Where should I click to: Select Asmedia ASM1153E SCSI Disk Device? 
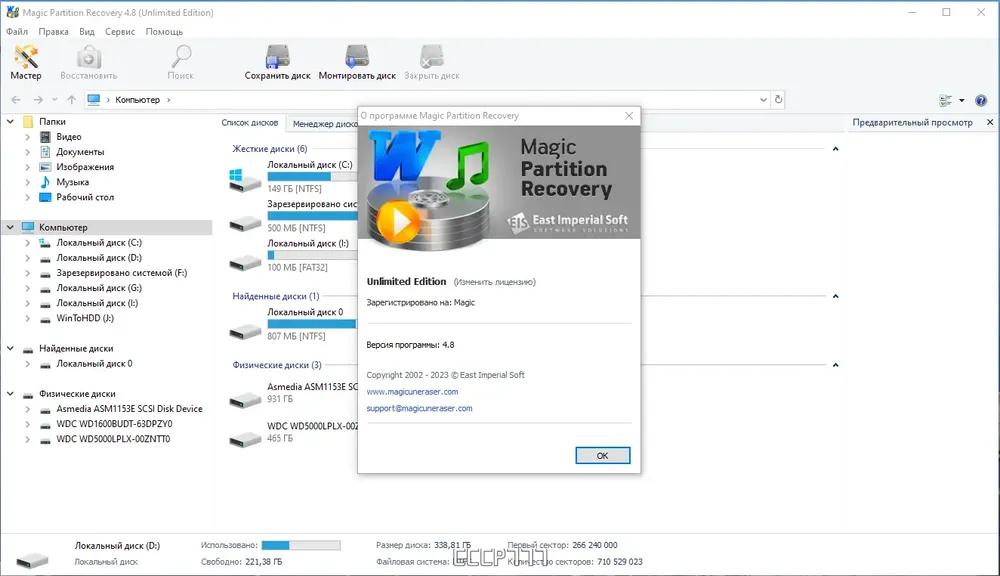(x=129, y=408)
